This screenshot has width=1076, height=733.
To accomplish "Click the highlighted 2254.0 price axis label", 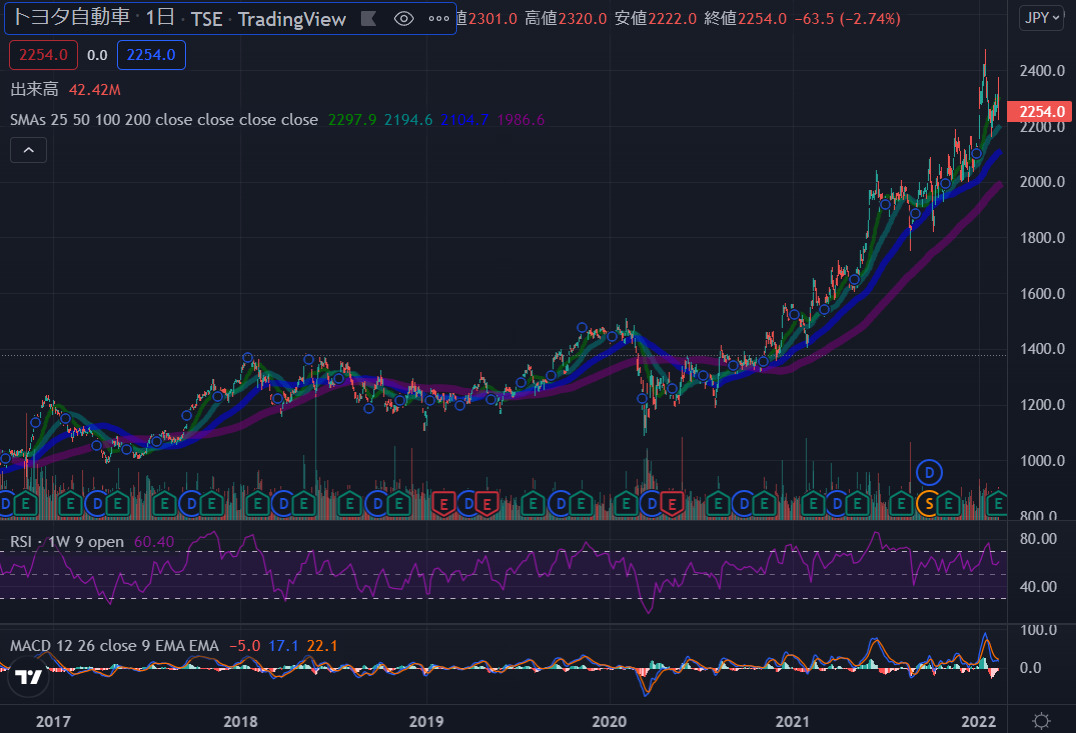I will pyautogui.click(x=1040, y=111).
